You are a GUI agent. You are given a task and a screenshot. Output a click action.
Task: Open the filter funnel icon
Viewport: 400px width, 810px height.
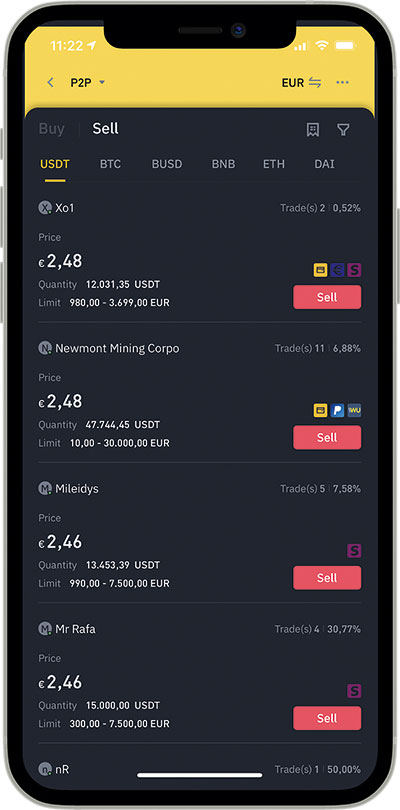(x=343, y=130)
